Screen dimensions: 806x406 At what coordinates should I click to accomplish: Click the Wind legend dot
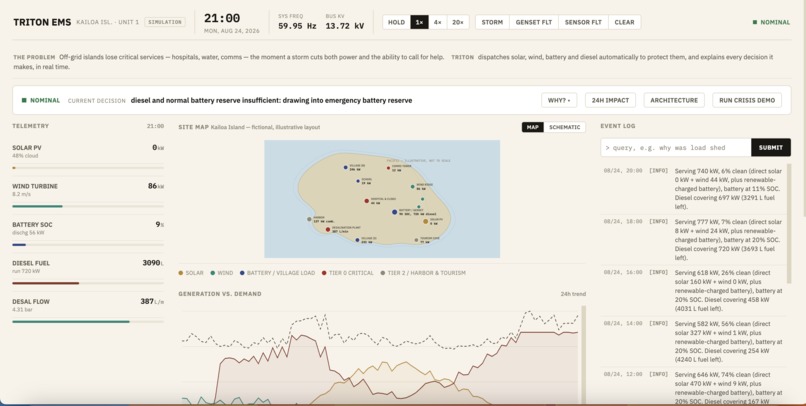point(213,273)
